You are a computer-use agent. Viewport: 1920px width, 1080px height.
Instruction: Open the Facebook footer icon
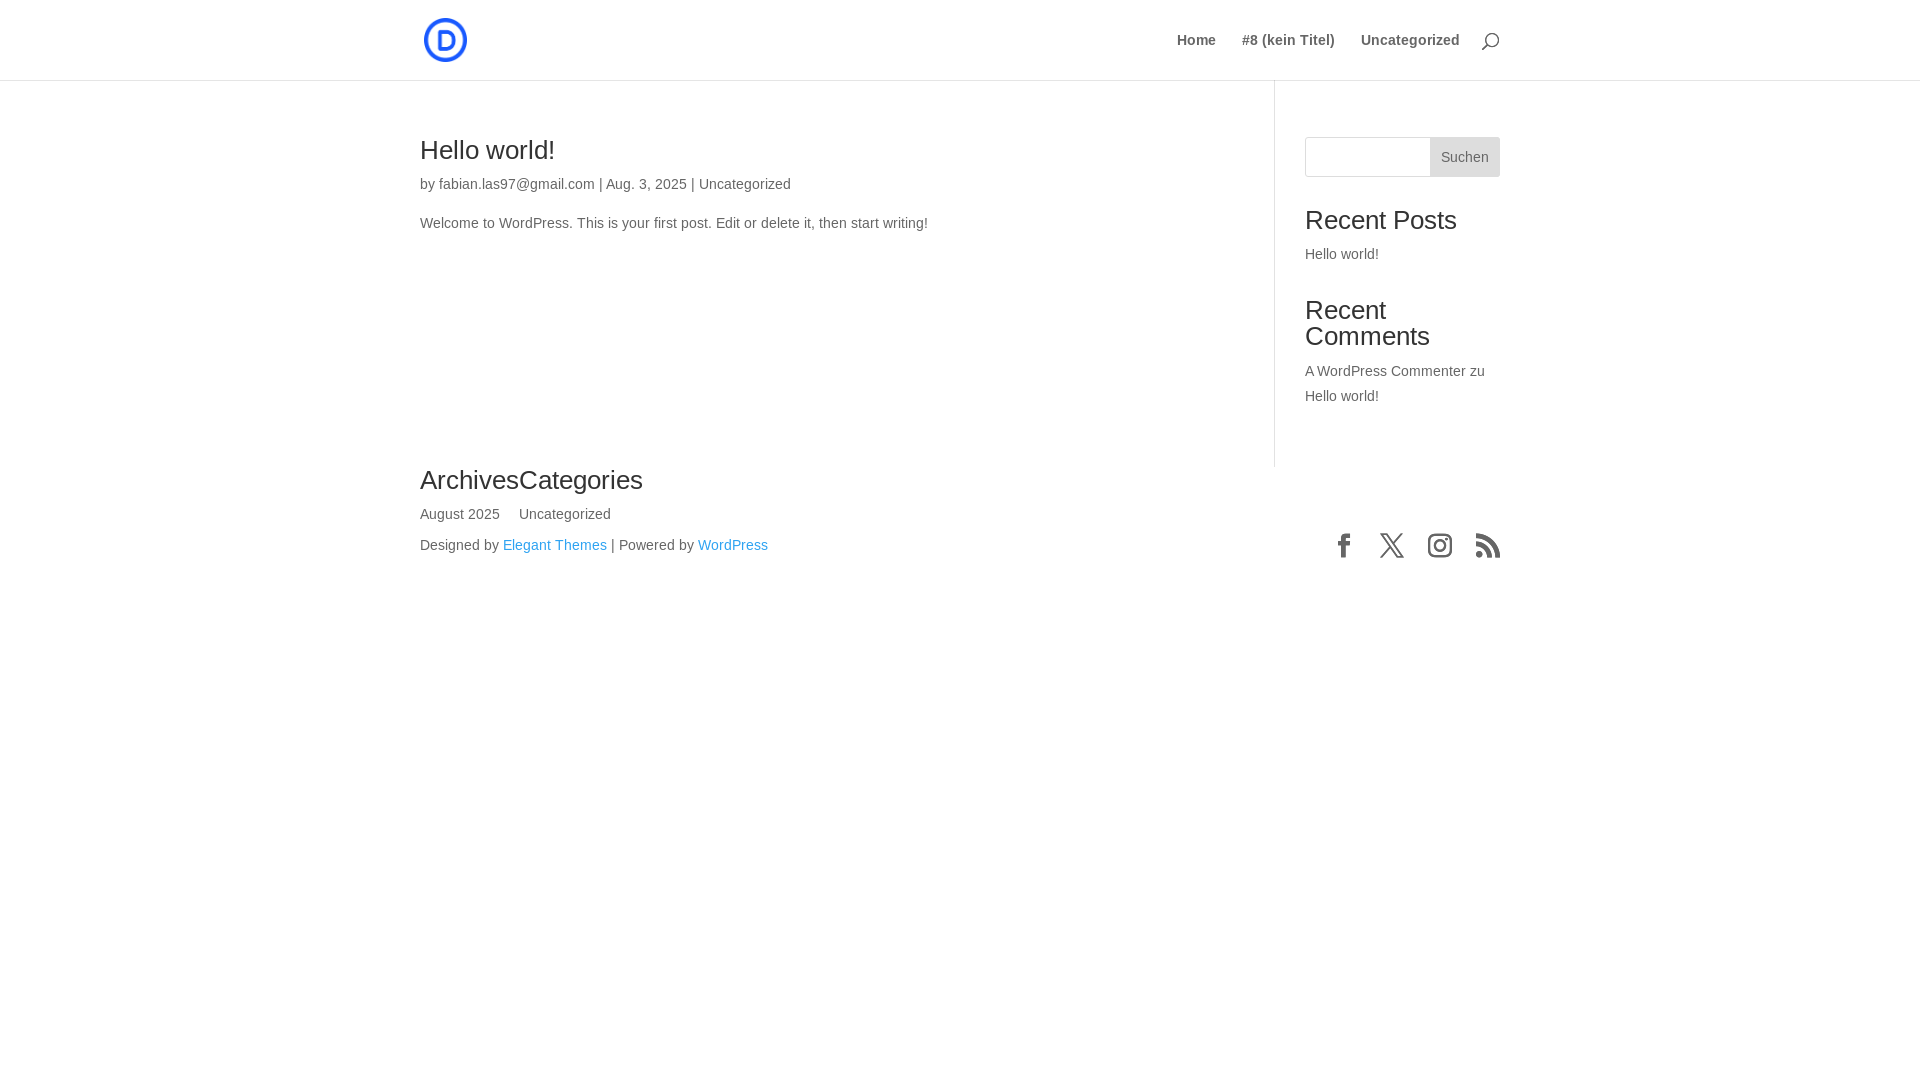click(1344, 545)
